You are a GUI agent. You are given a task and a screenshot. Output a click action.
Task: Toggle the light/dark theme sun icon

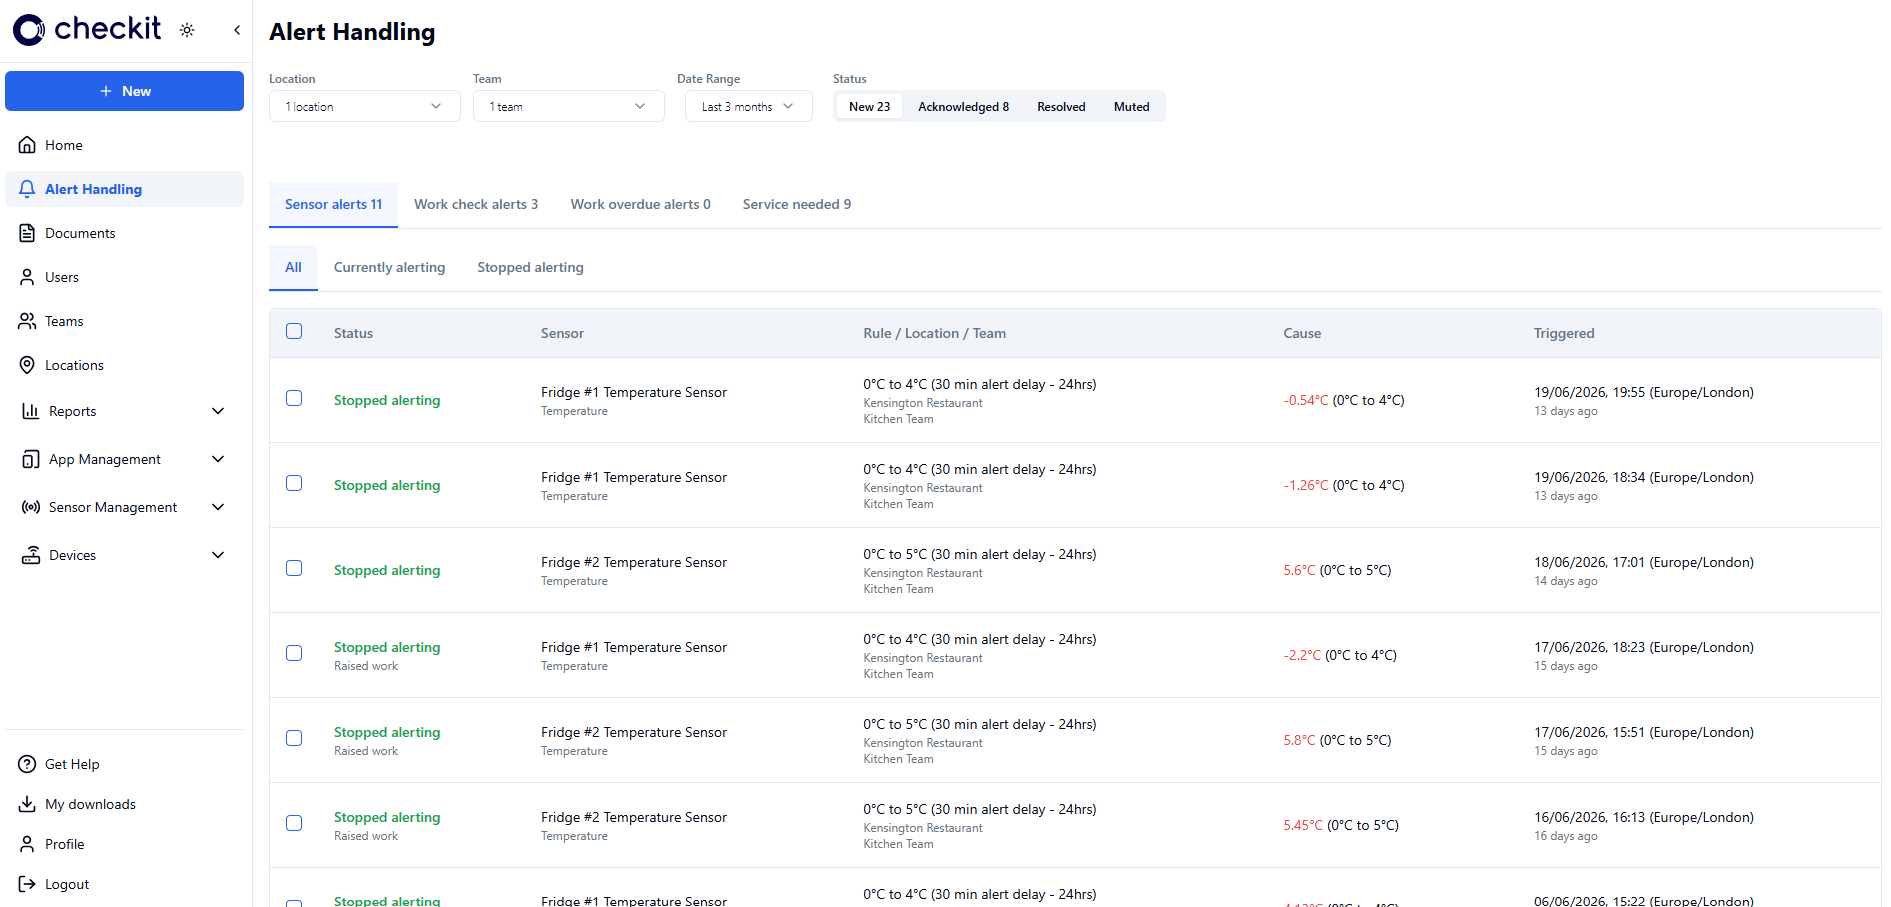(187, 30)
